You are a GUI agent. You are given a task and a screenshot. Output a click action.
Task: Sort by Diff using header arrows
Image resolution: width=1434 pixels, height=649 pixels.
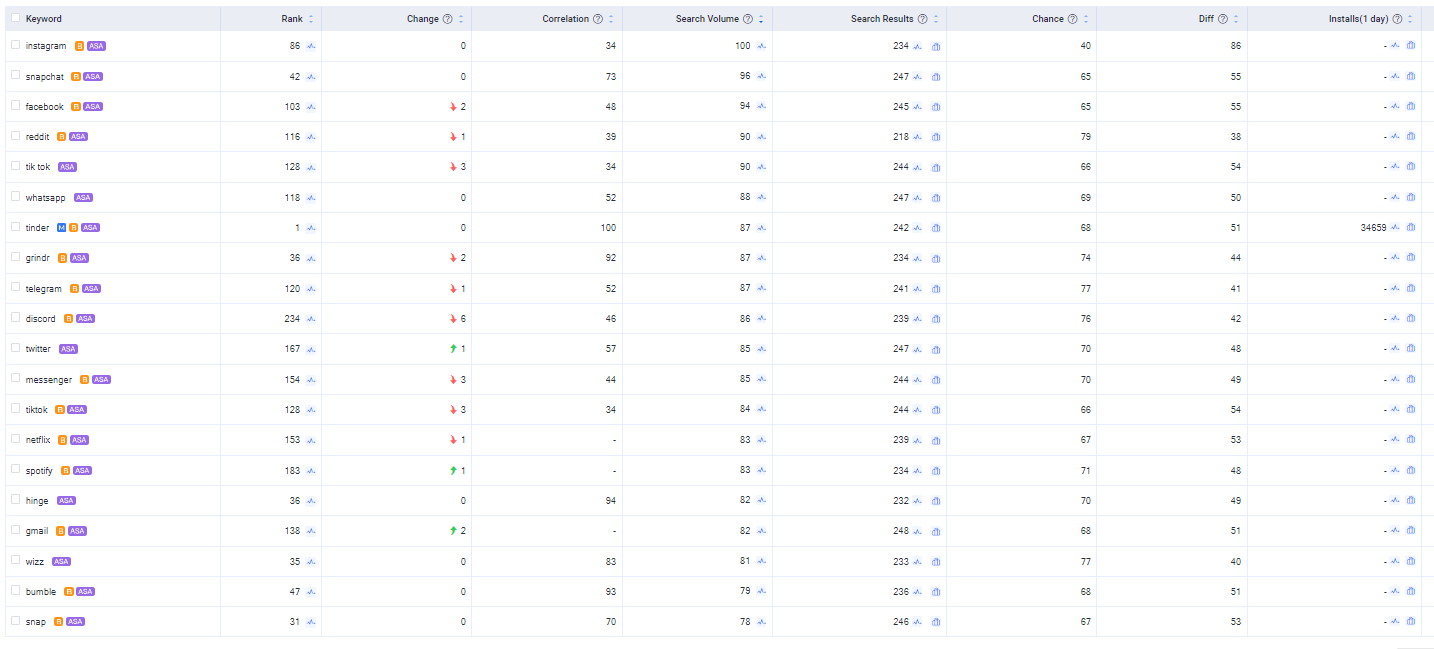point(1236,19)
